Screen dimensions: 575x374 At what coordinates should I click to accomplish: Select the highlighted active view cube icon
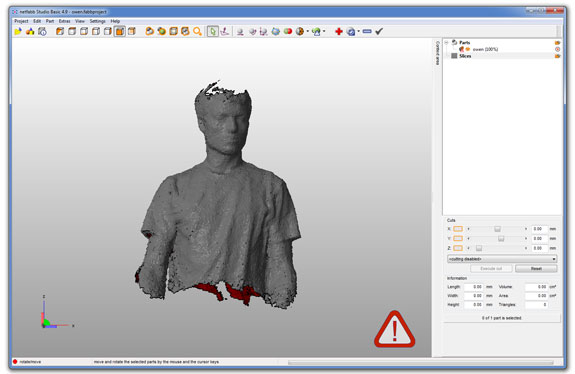tap(120, 32)
